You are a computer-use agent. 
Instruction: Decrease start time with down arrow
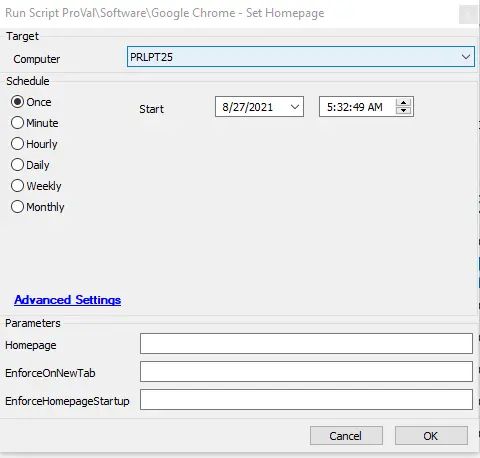coord(403,111)
